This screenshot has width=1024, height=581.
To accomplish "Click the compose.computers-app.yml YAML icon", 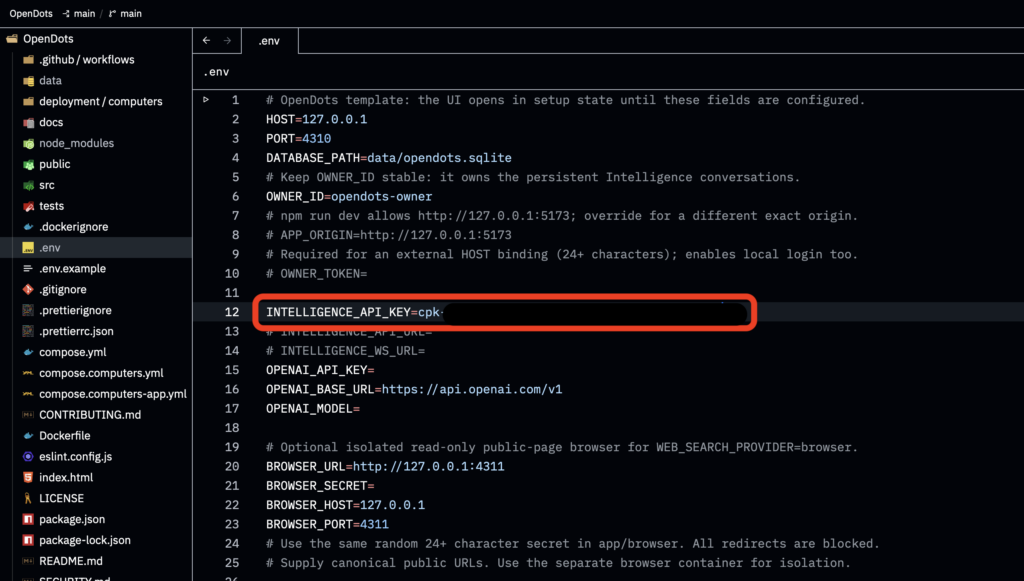I will 28,394.
